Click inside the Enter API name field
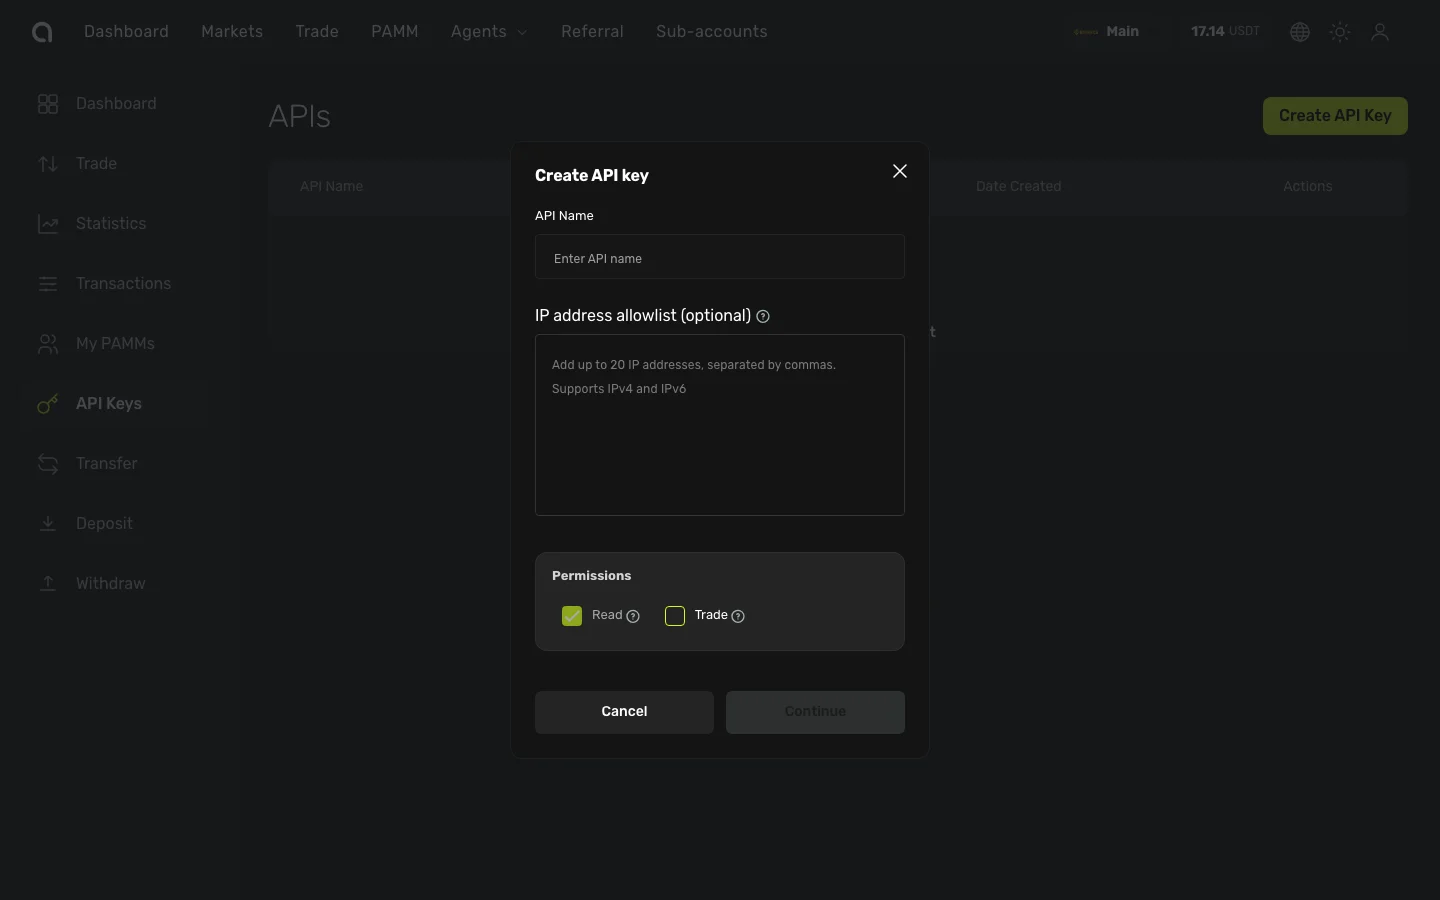1440x900 pixels. click(x=719, y=257)
